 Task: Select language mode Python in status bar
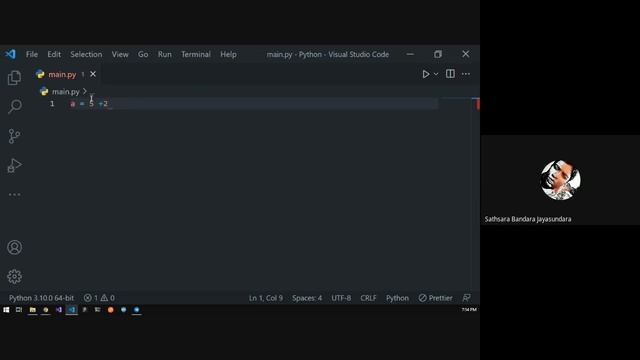coord(397,298)
